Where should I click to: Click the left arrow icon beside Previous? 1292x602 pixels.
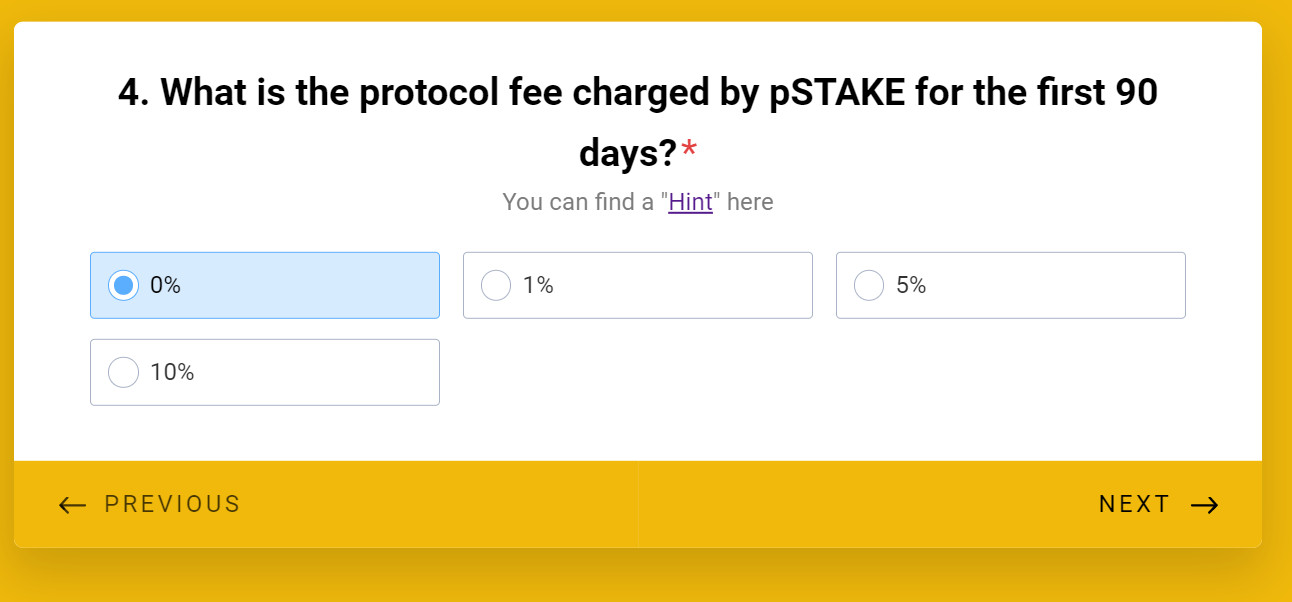pyautogui.click(x=72, y=505)
